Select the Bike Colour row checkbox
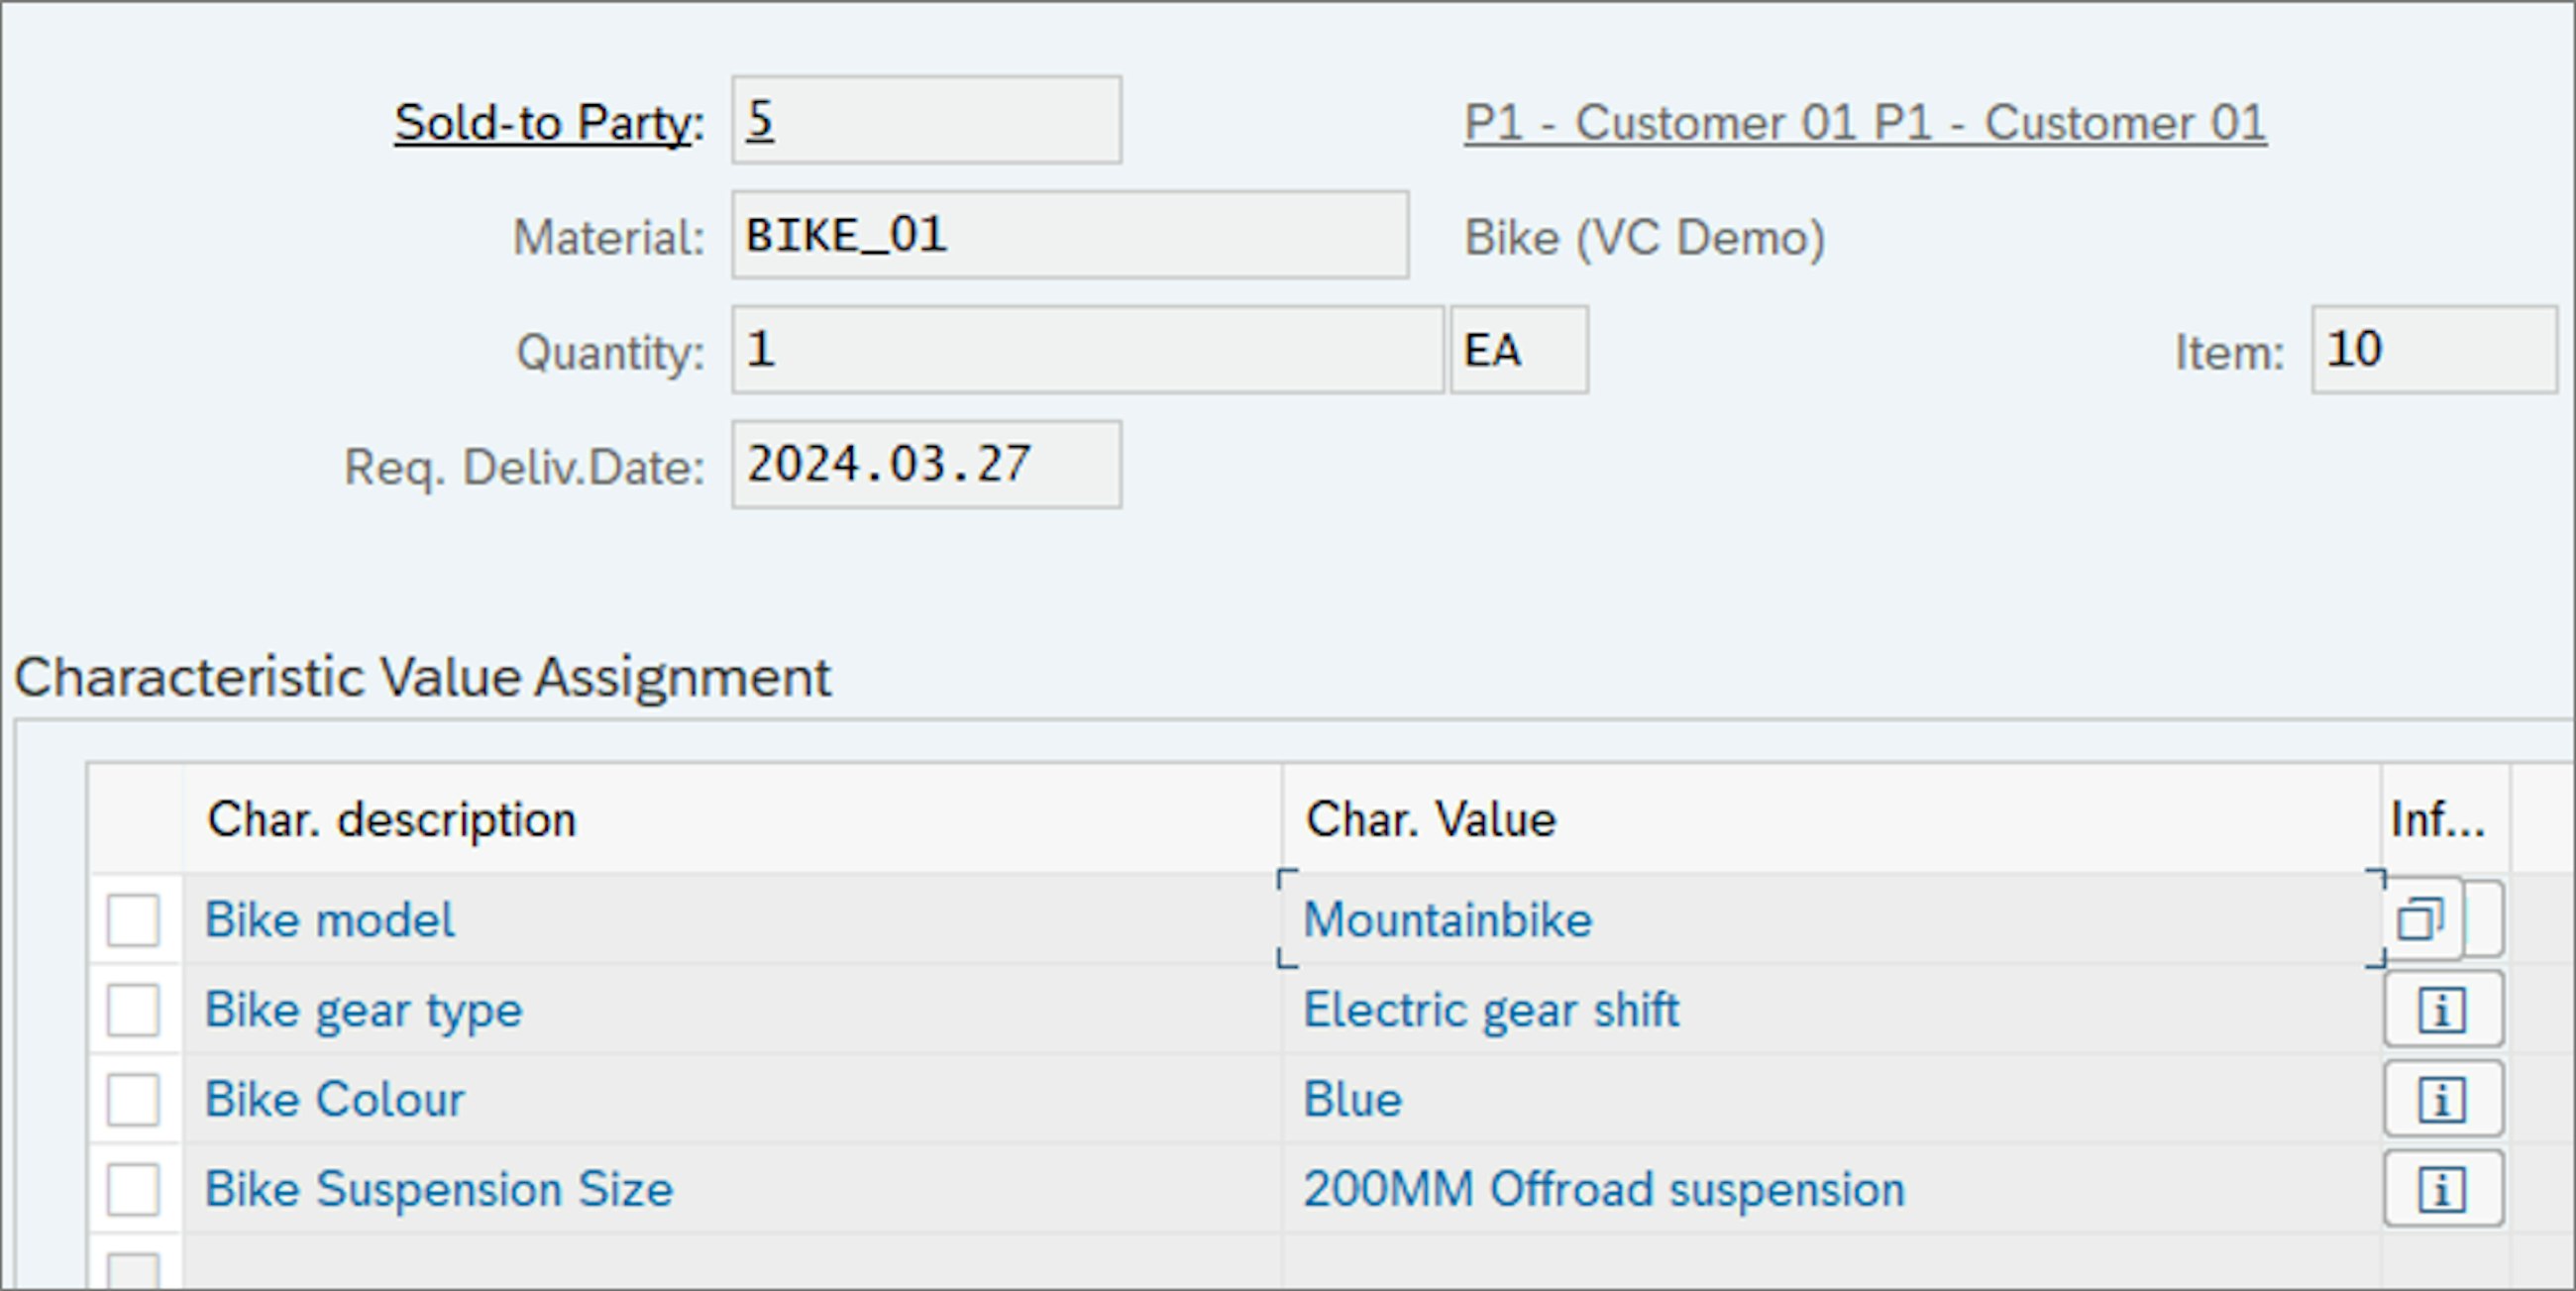 point(133,1100)
